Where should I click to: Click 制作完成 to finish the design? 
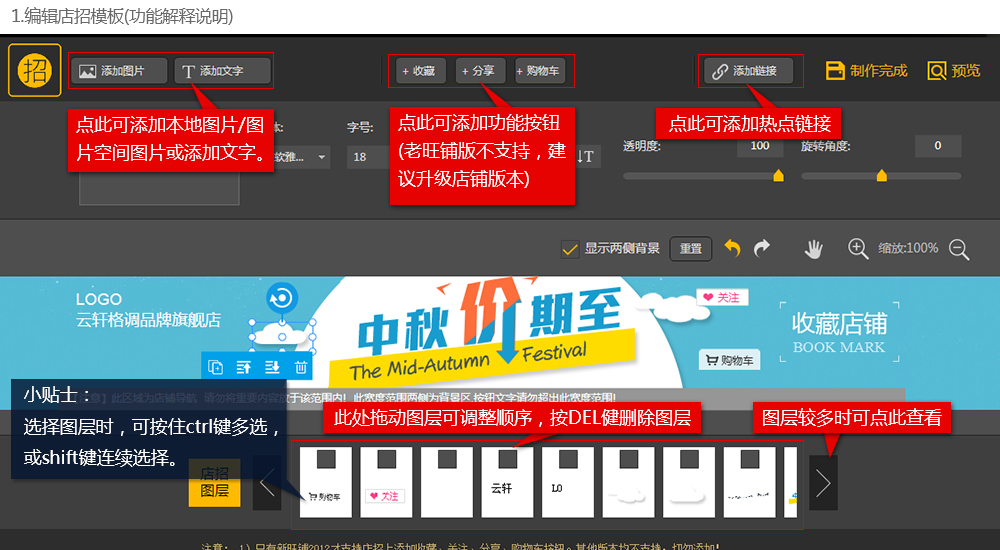coord(866,71)
